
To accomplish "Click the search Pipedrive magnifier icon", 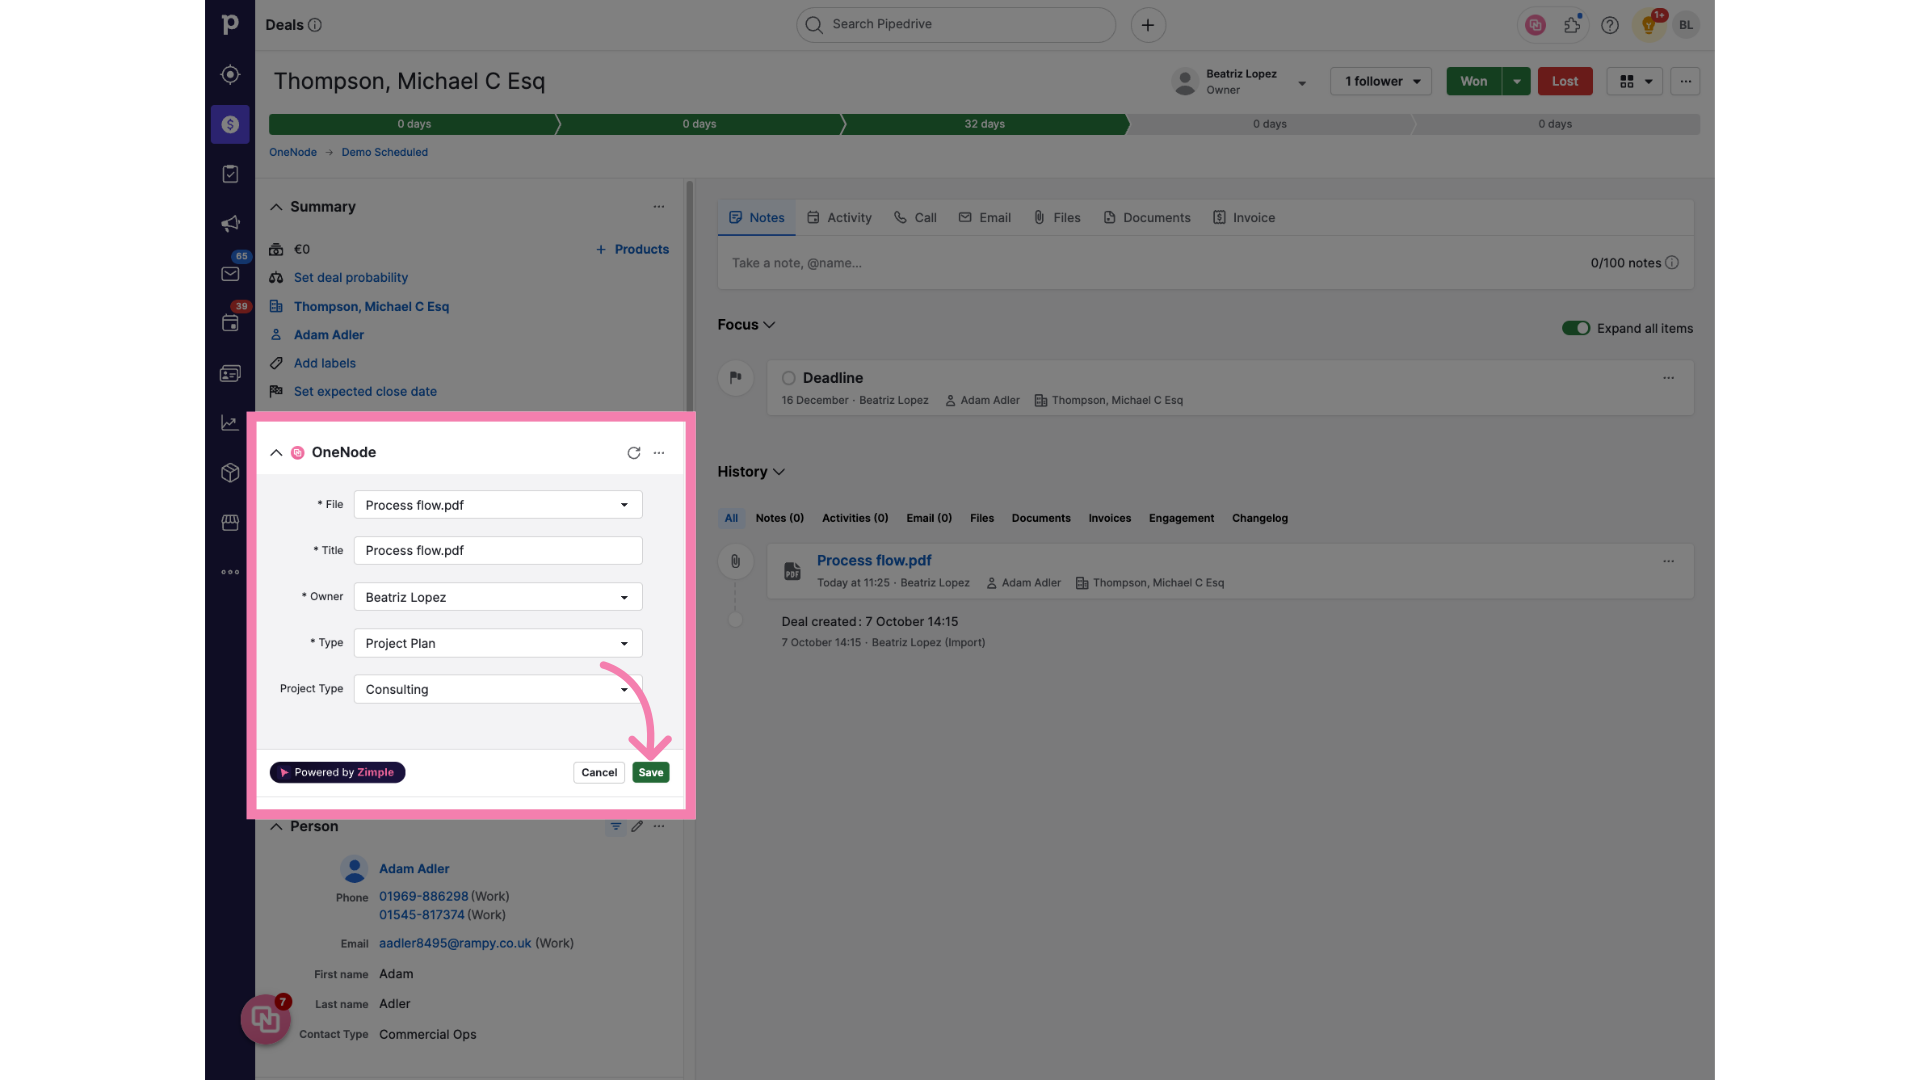I will pos(815,25).
